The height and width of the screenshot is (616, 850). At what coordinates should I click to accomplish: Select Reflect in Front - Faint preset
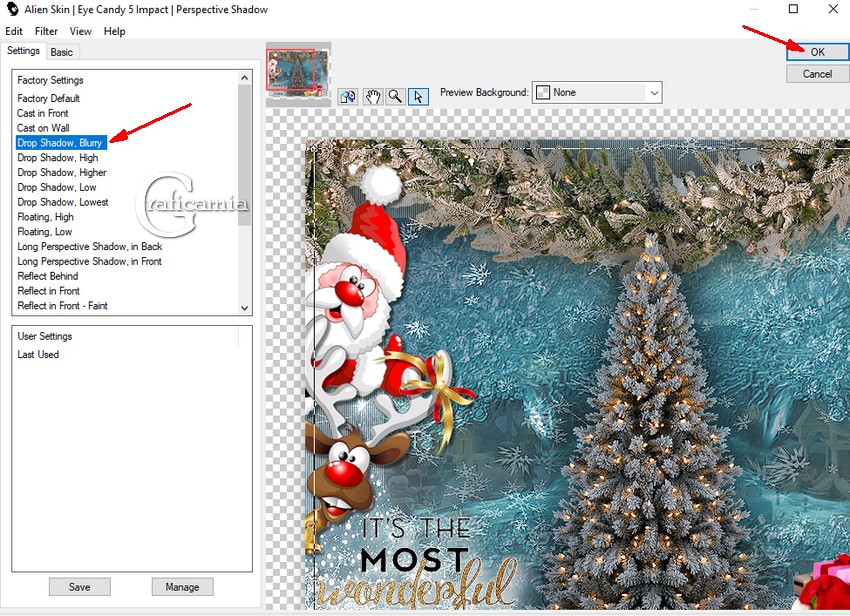pyautogui.click(x=62, y=306)
